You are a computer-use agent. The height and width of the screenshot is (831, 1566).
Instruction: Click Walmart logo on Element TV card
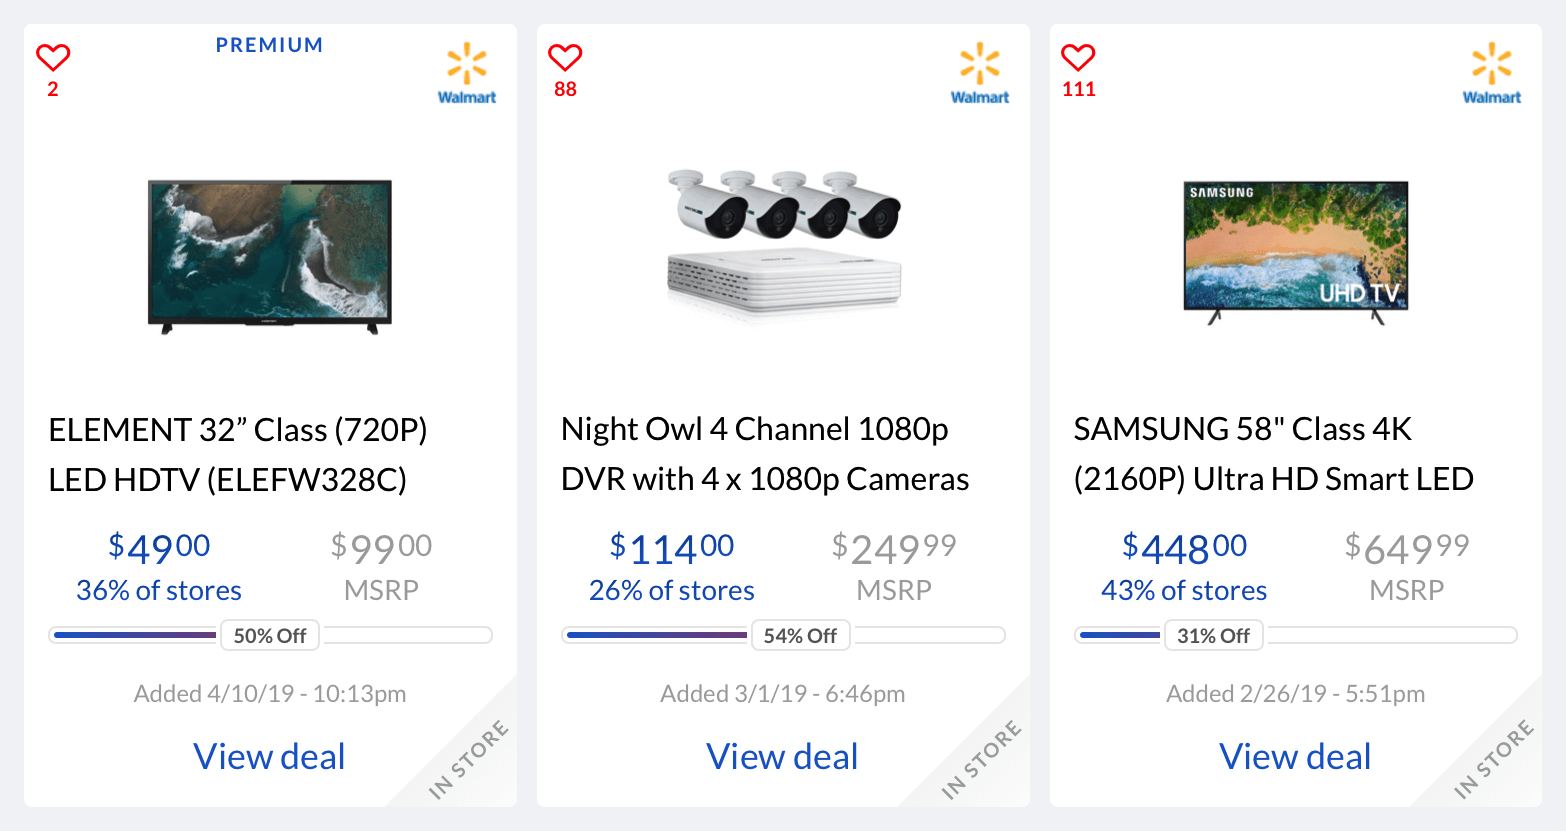tap(467, 73)
